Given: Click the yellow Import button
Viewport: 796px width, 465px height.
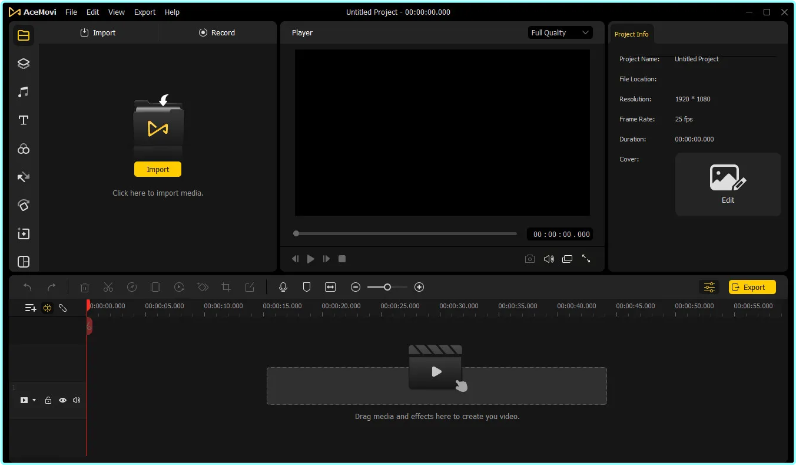Looking at the screenshot, I should point(157,170).
